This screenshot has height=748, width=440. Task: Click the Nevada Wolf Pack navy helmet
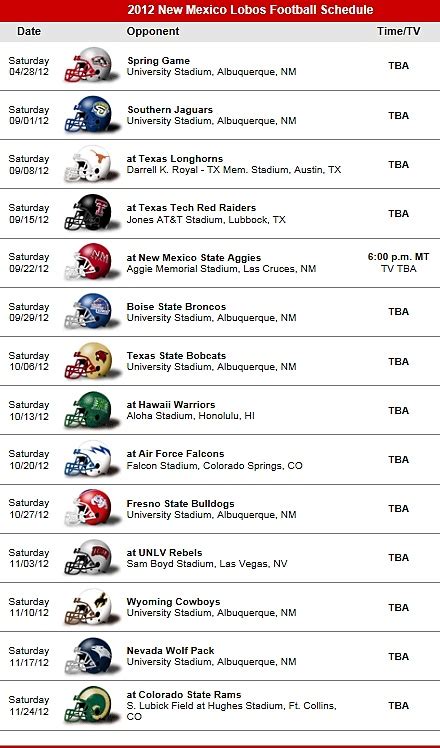pyautogui.click(x=89, y=656)
